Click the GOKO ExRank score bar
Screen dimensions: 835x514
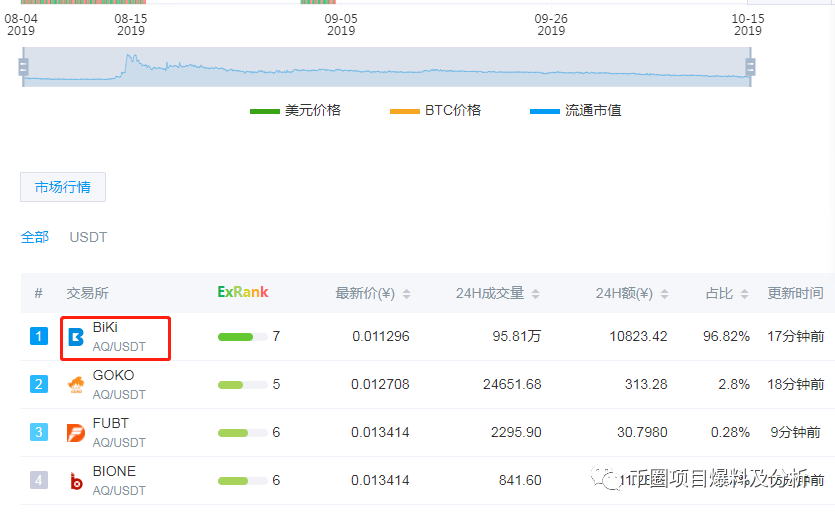click(x=242, y=385)
